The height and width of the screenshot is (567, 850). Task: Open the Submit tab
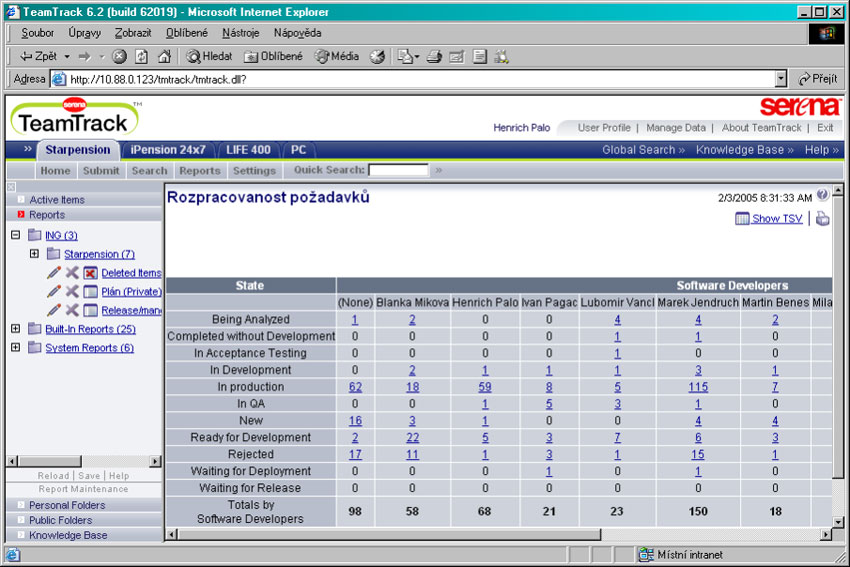(x=101, y=170)
